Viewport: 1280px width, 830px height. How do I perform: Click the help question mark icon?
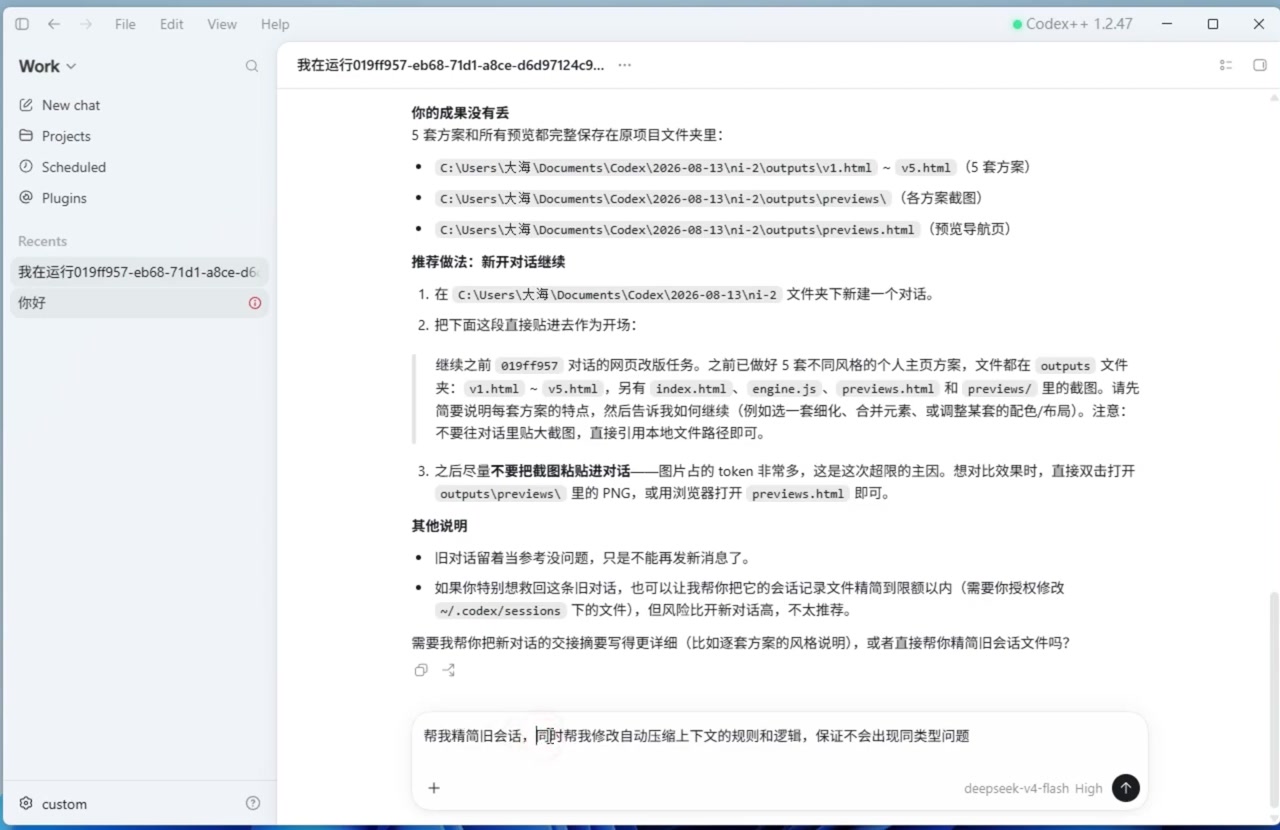tap(253, 803)
